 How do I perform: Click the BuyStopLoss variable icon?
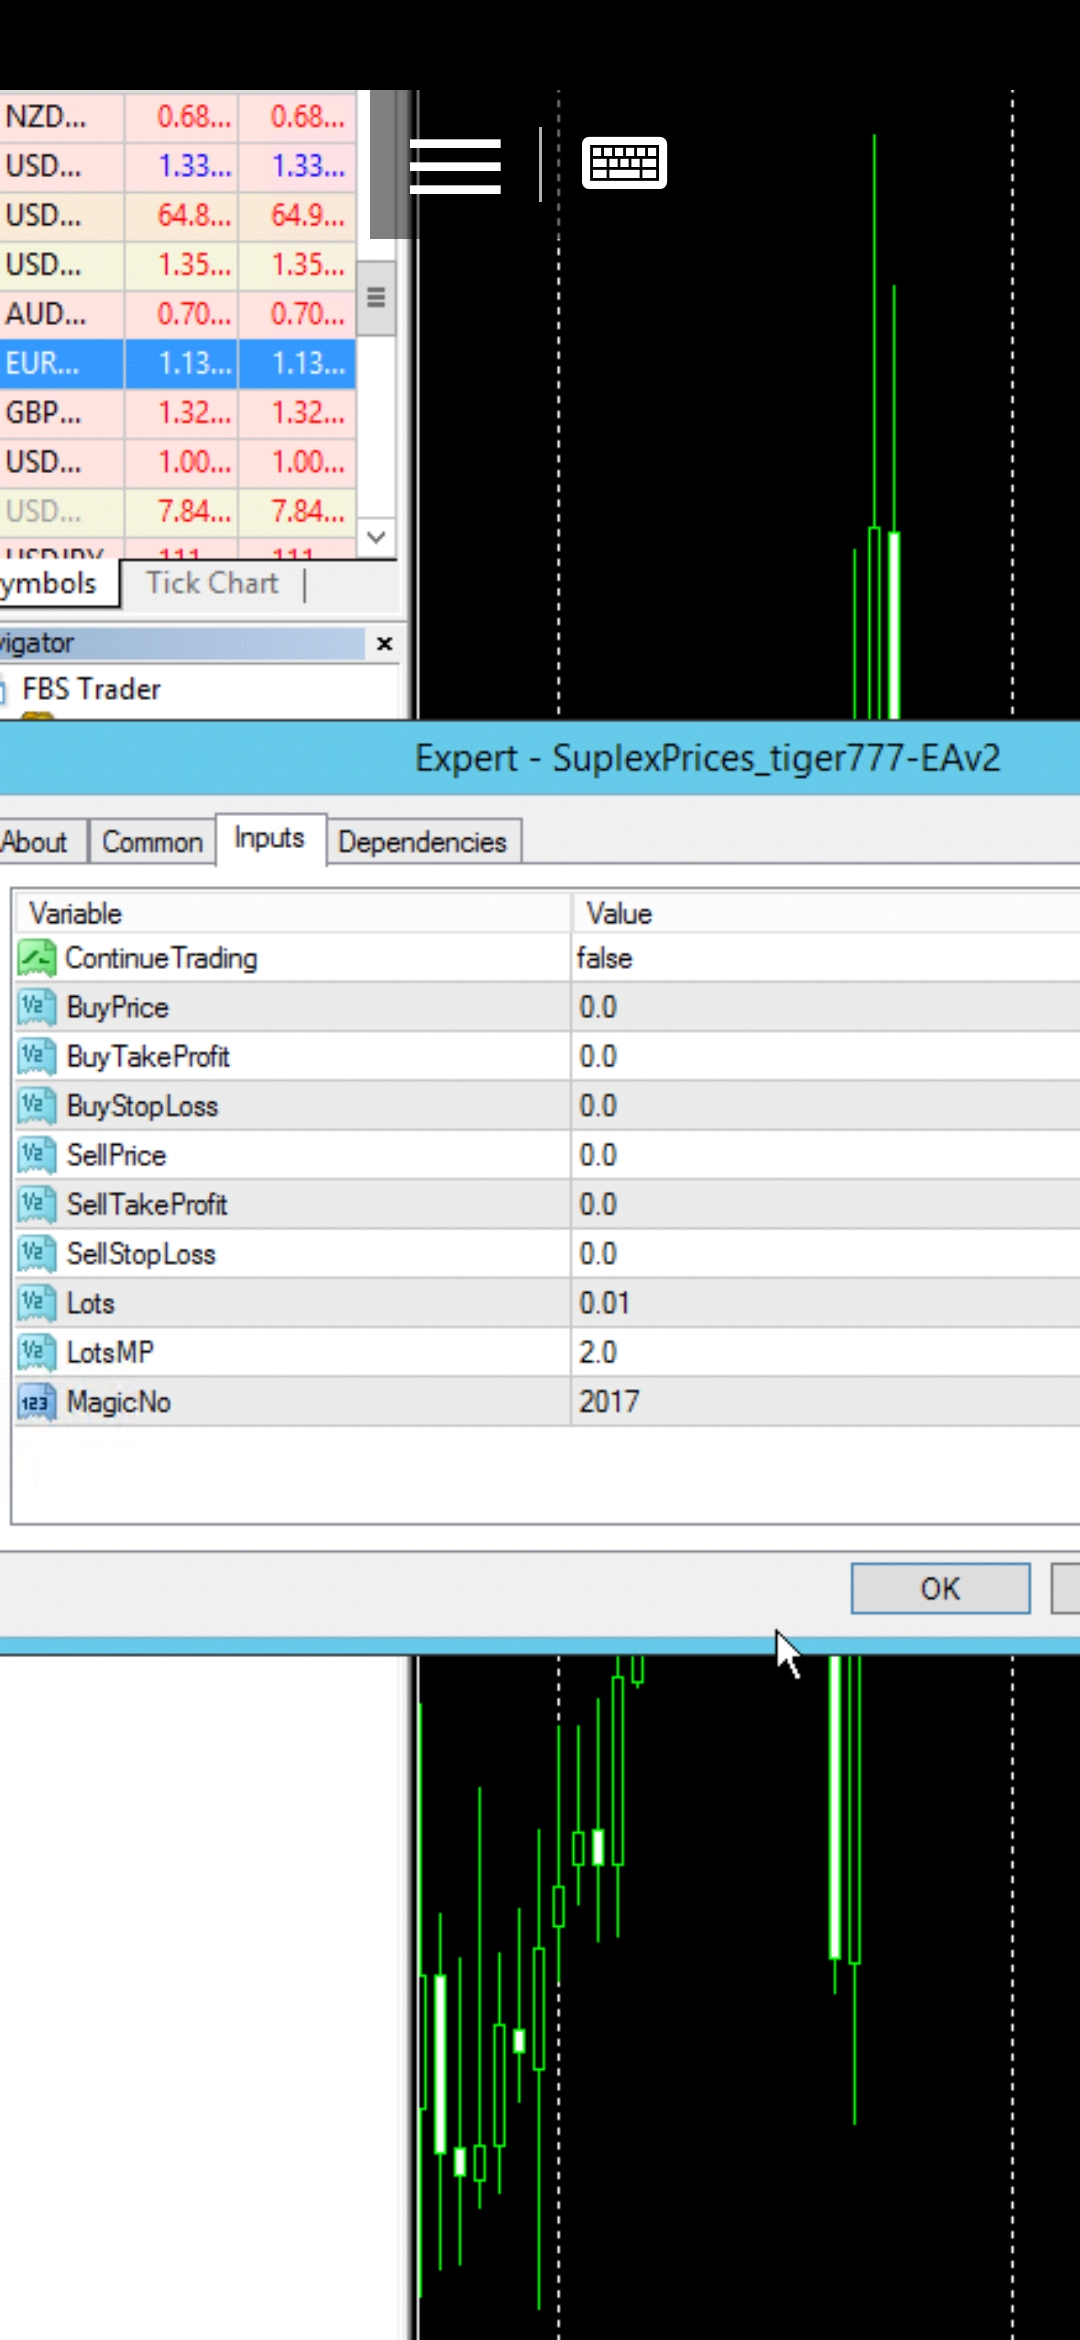[x=37, y=1106]
